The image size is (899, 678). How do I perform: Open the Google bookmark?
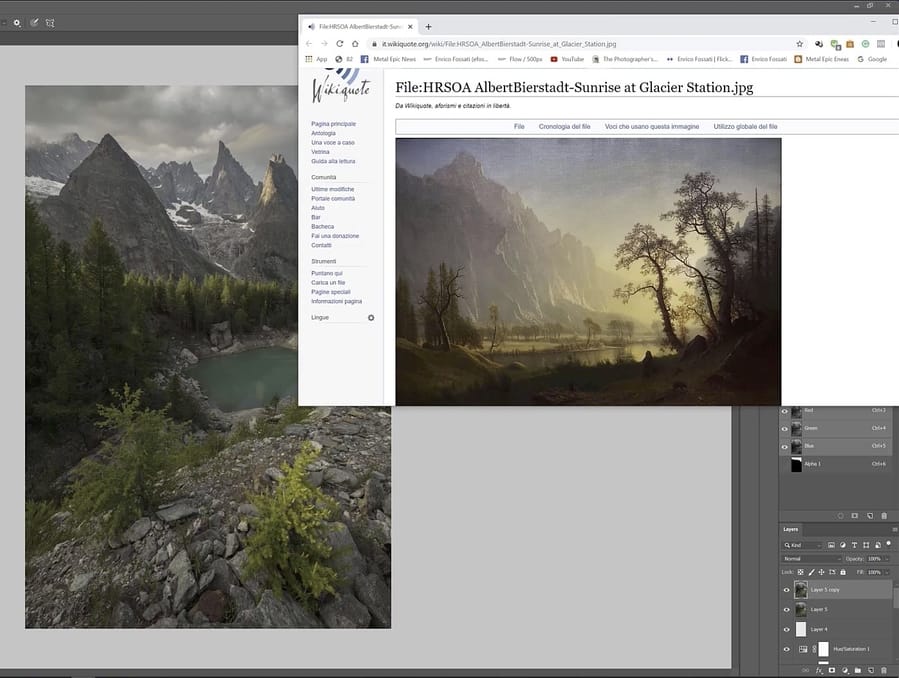872,59
